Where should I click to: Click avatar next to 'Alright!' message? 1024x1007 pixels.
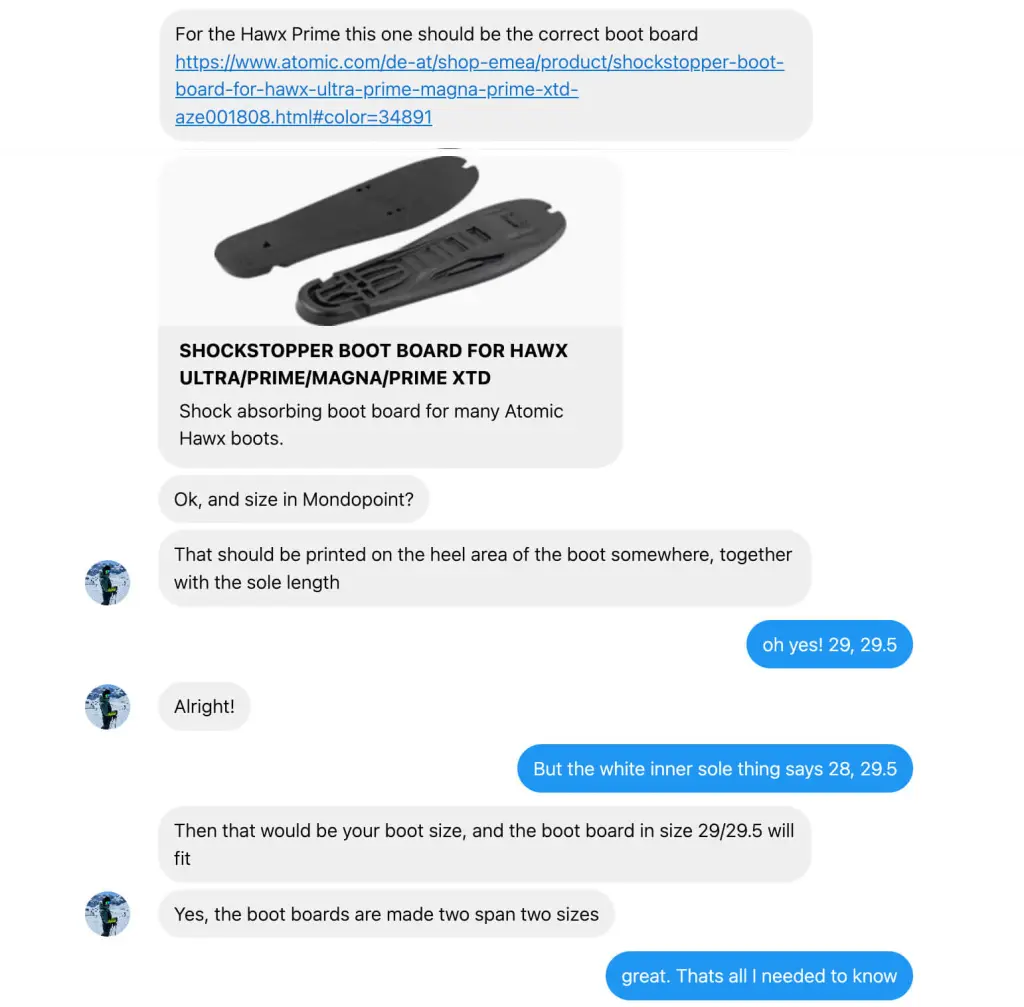tap(107, 707)
